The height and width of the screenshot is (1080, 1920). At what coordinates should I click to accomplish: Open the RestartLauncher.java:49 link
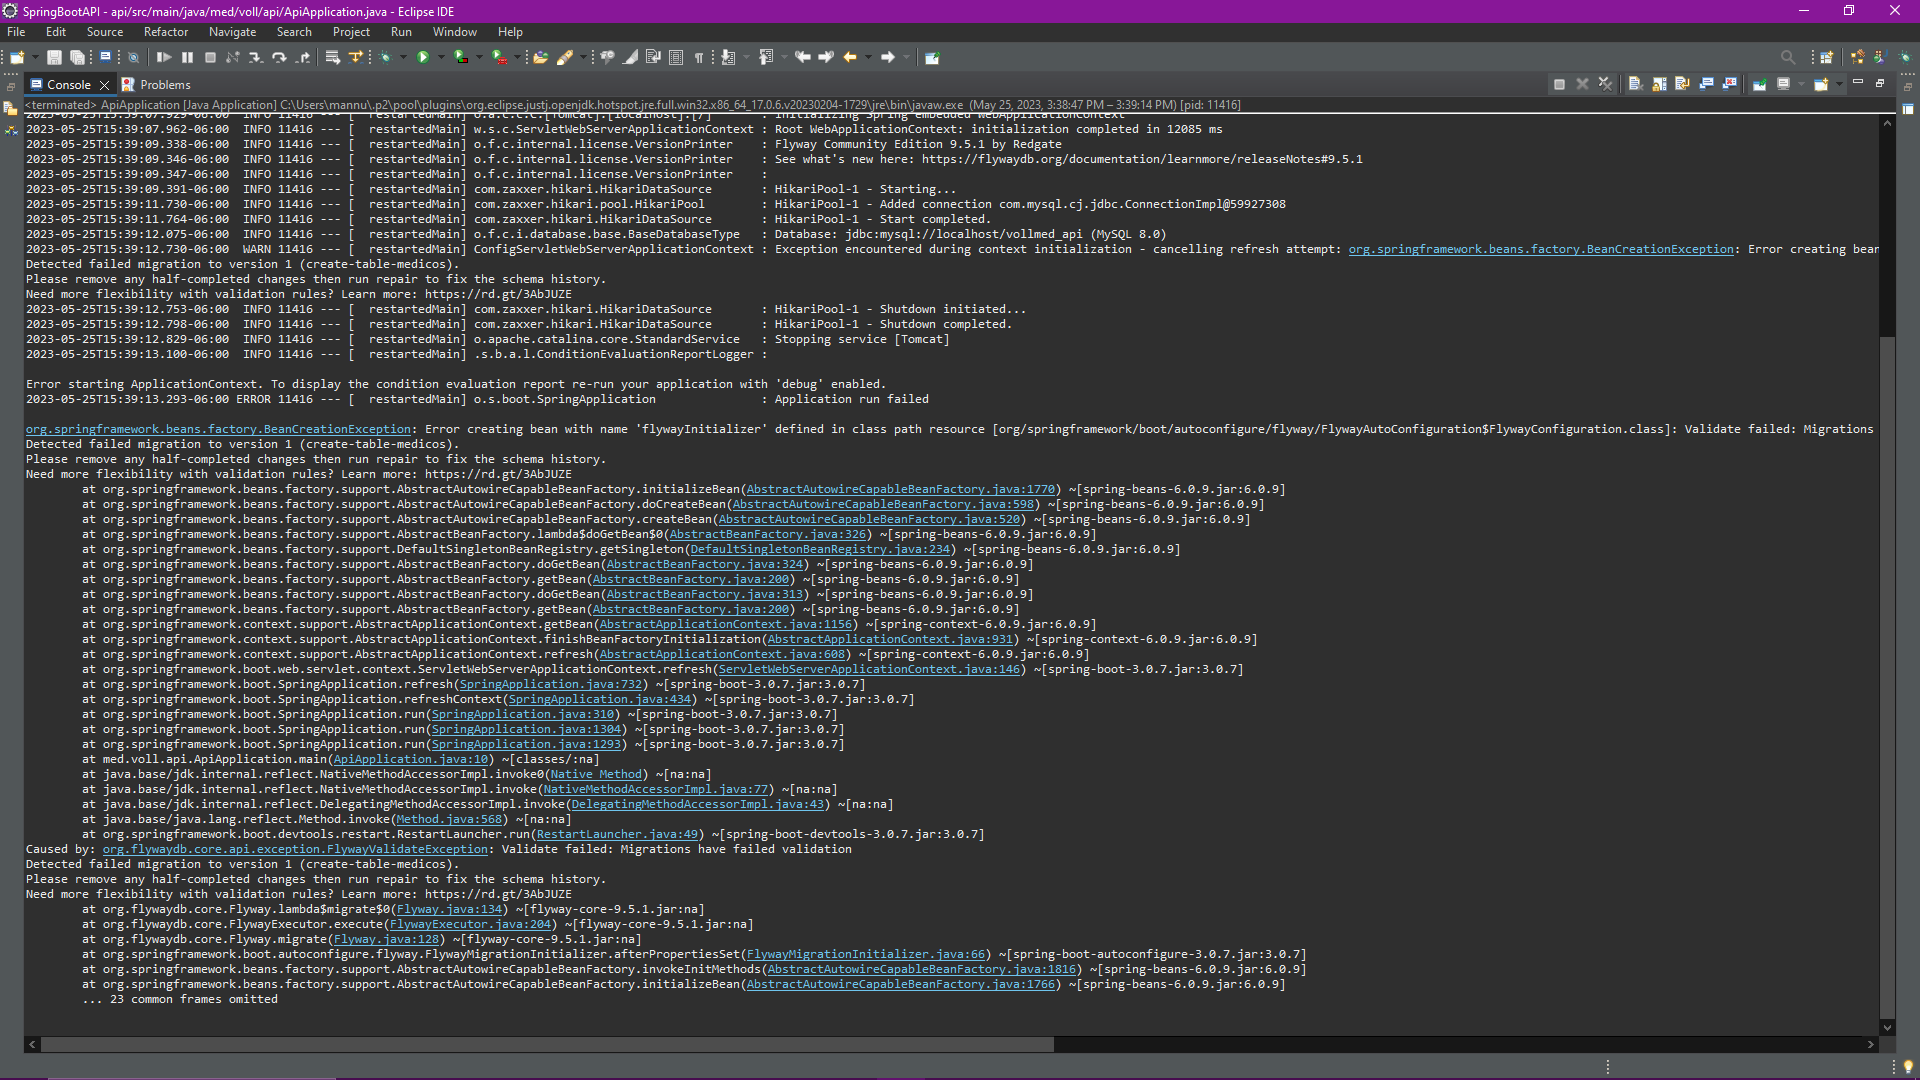pos(617,834)
